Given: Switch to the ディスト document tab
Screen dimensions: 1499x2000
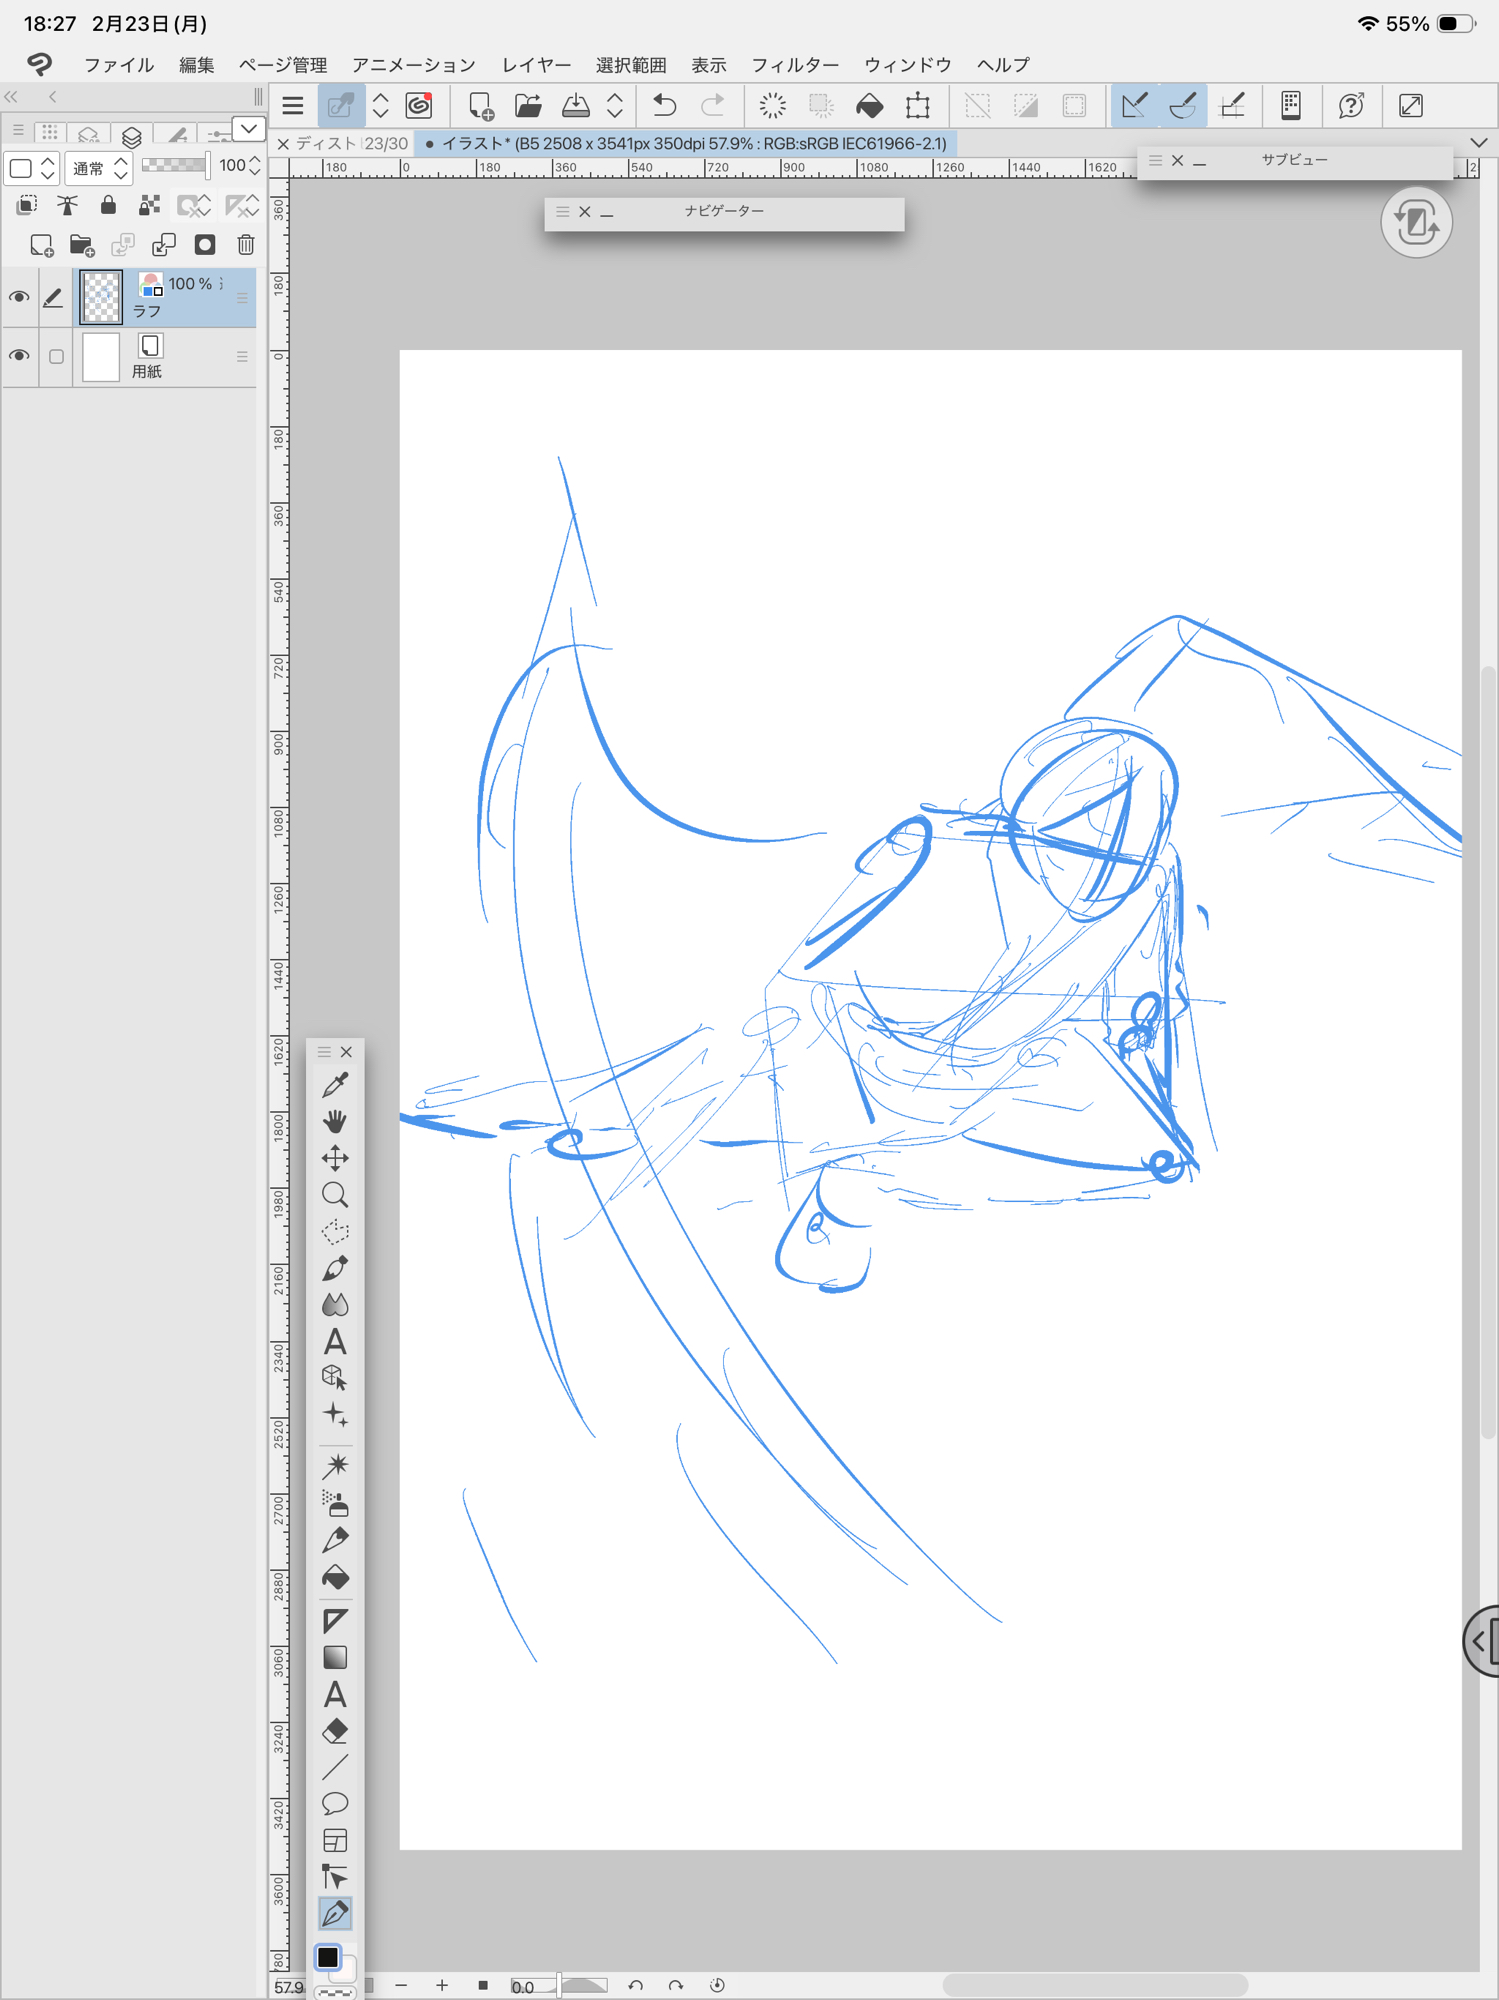Looking at the screenshot, I should tap(340, 144).
